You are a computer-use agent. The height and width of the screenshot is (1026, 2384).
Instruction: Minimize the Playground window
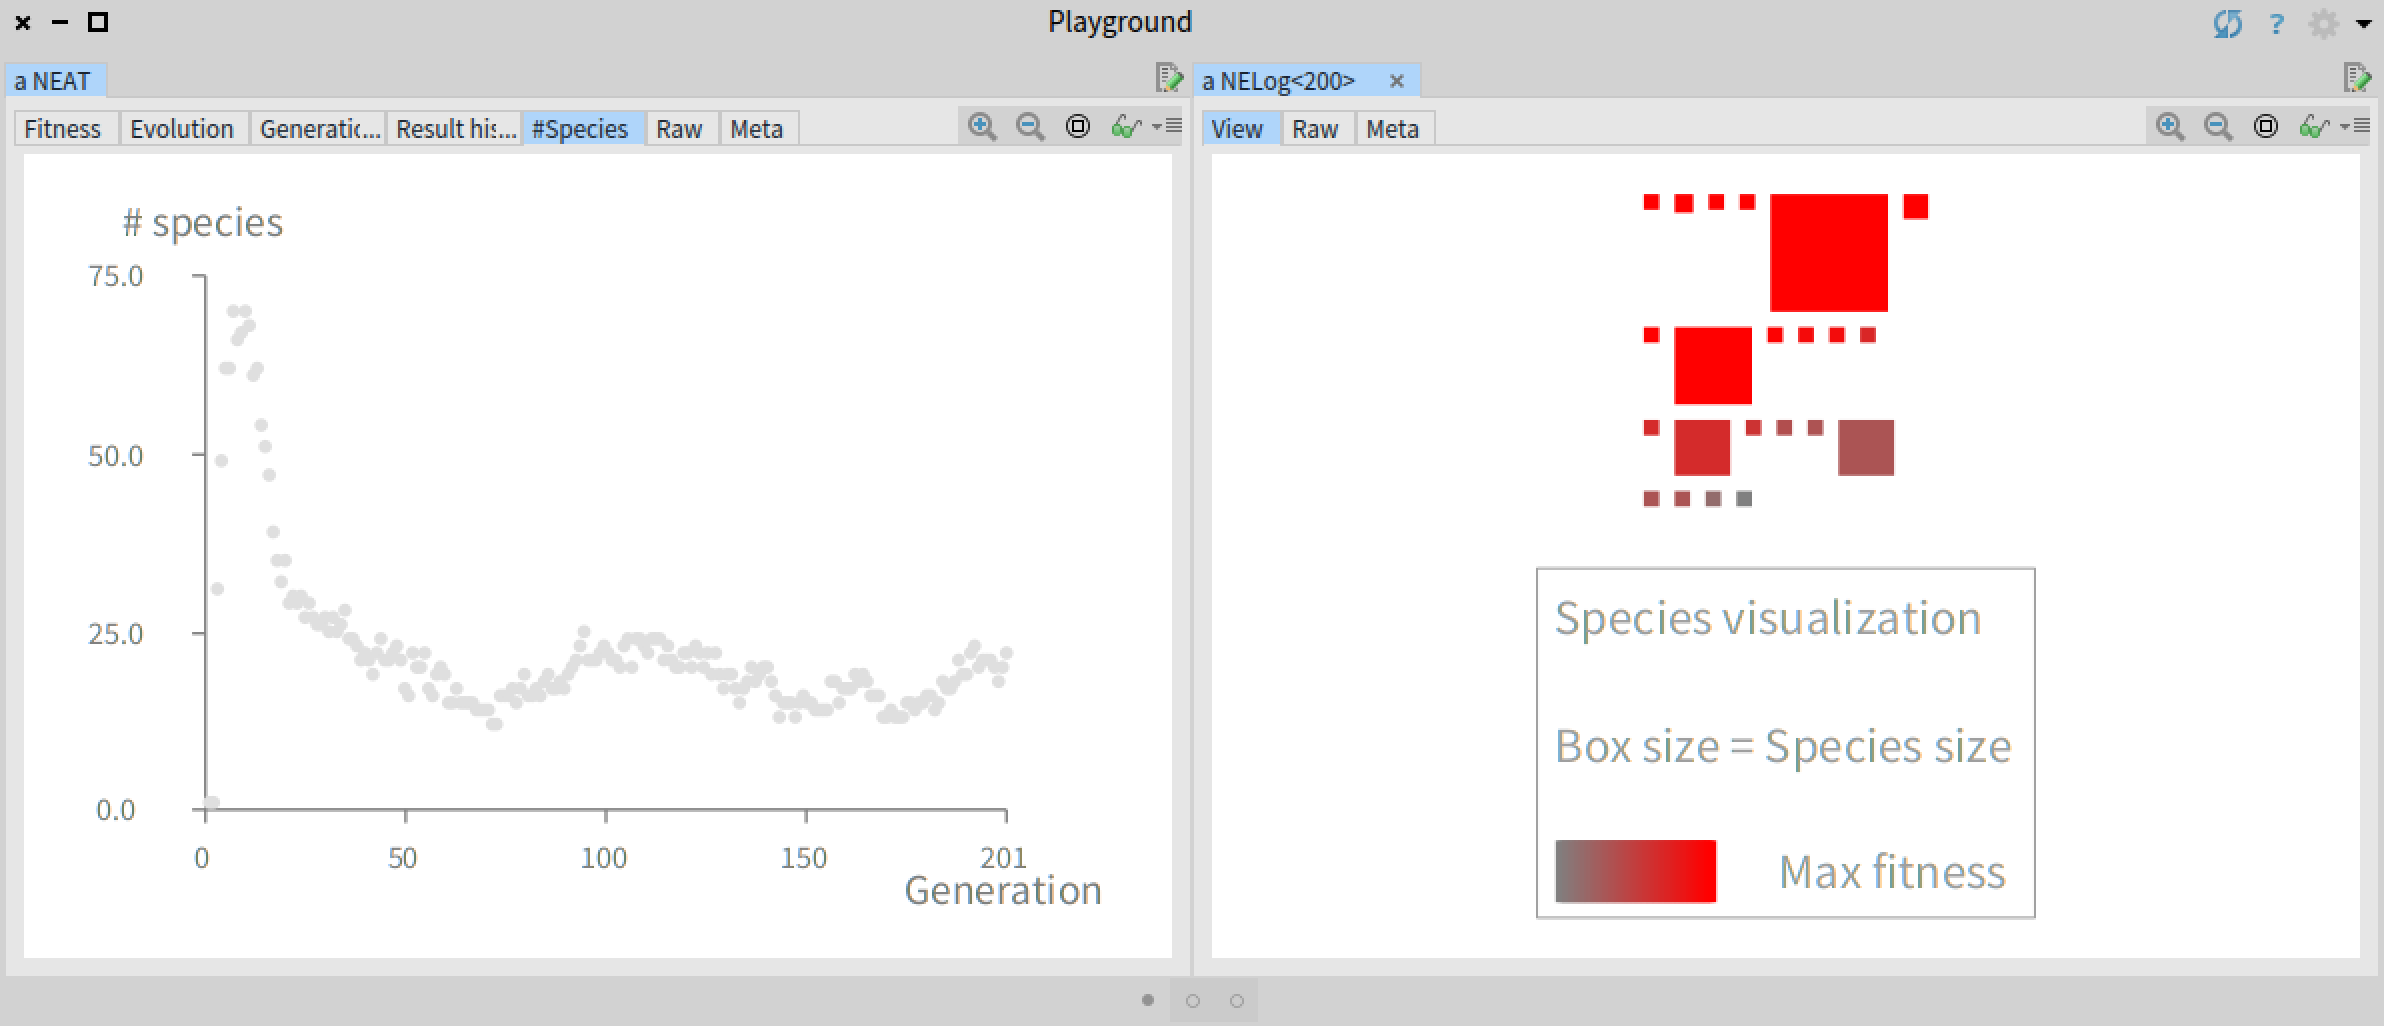pyautogui.click(x=60, y=22)
